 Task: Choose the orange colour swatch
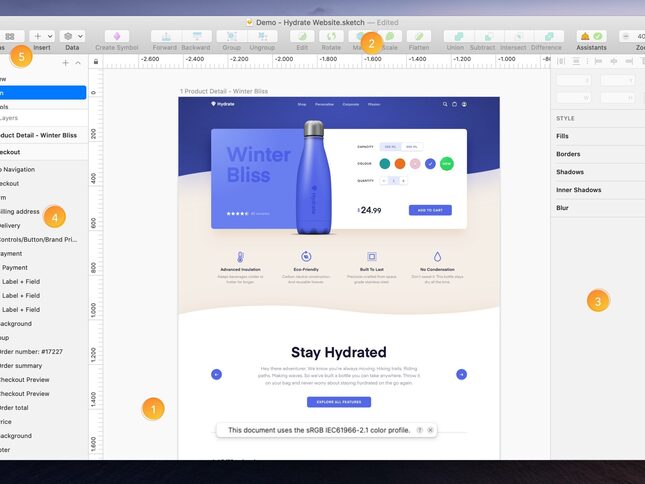[400, 164]
